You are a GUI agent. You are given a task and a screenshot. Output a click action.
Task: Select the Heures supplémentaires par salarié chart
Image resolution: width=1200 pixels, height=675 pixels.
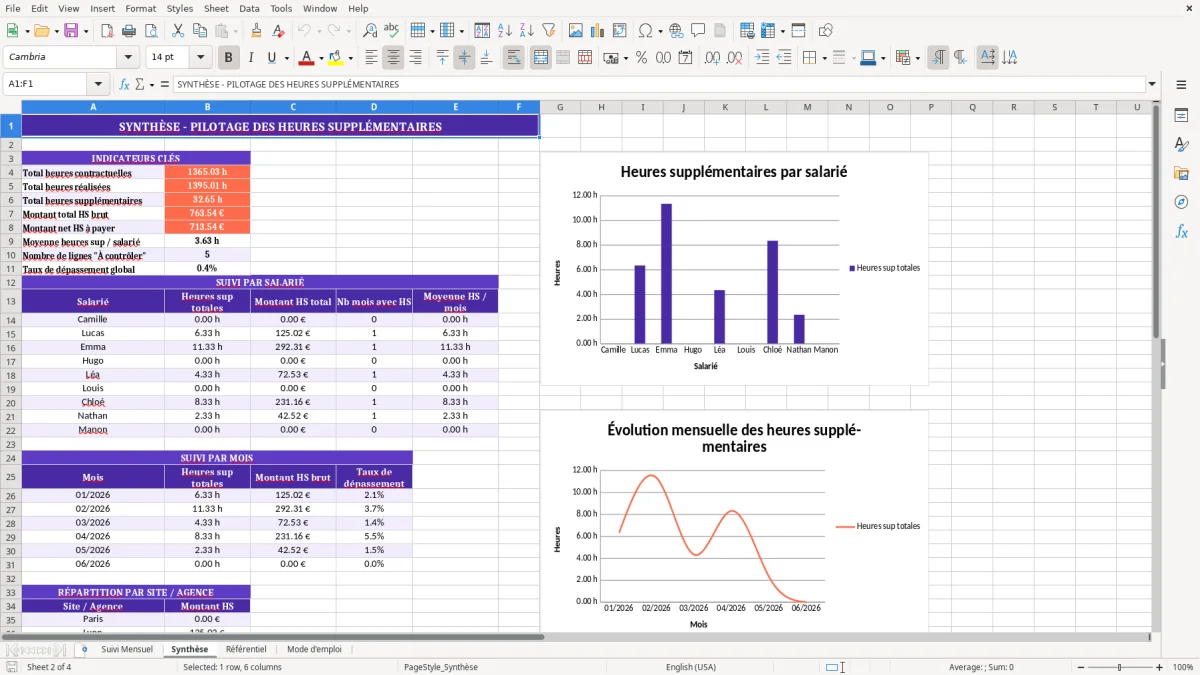coord(734,268)
